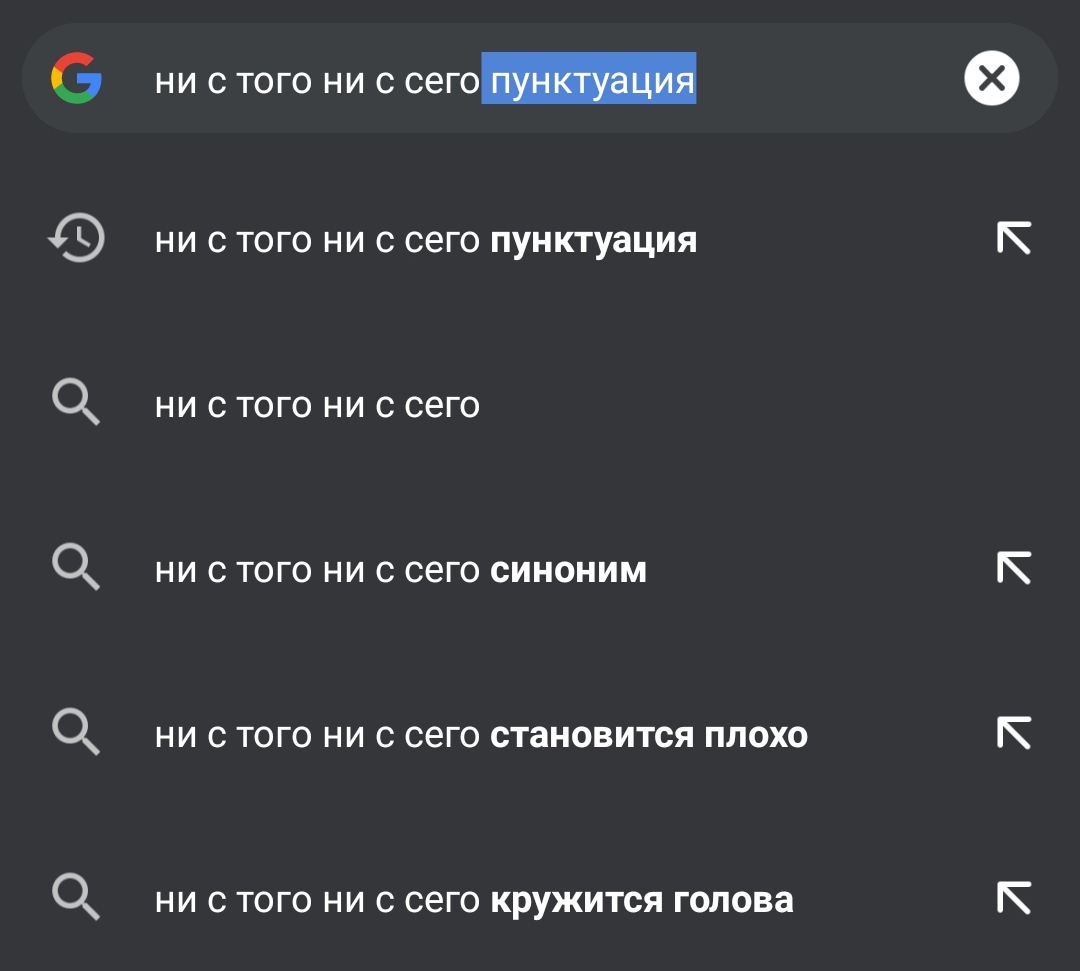Insert 'пунктуация' suggestion using arrow icon
The image size is (1080, 971).
click(x=1014, y=238)
